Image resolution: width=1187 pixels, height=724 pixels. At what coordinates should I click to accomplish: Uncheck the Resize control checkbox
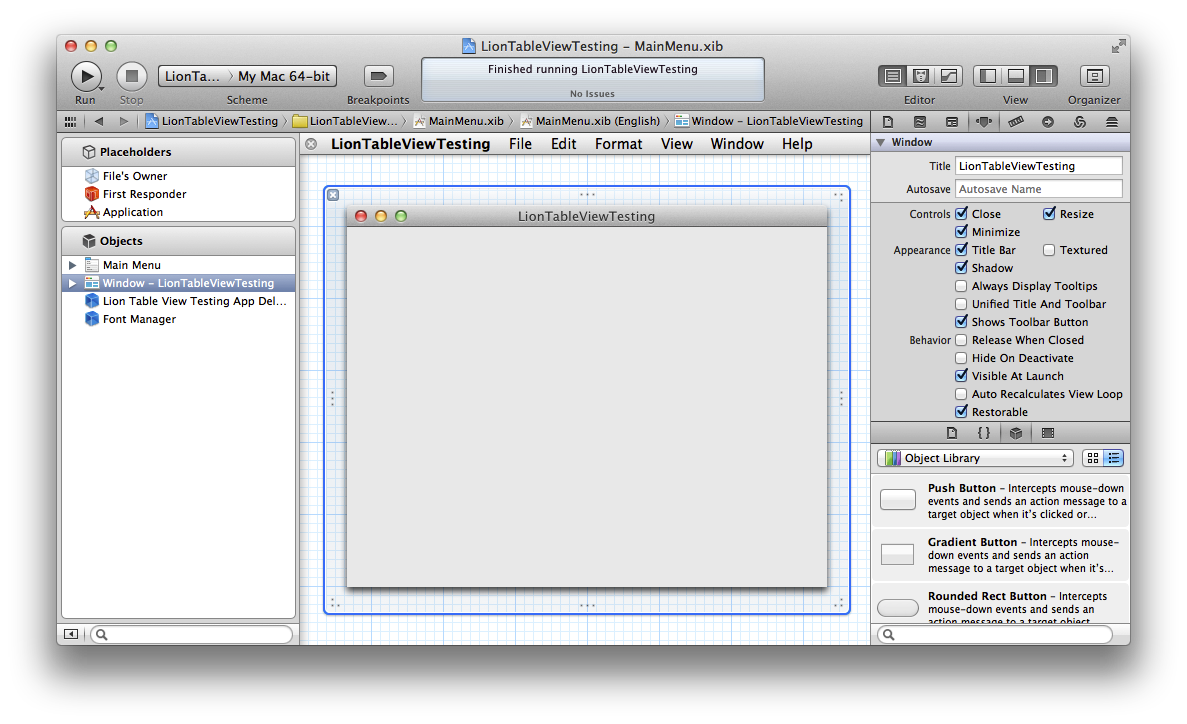(1049, 214)
